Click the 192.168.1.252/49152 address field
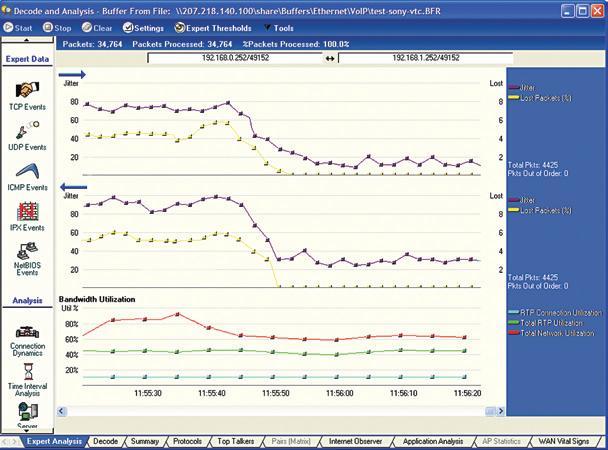Image resolution: width=608 pixels, height=450 pixels. (x=426, y=58)
